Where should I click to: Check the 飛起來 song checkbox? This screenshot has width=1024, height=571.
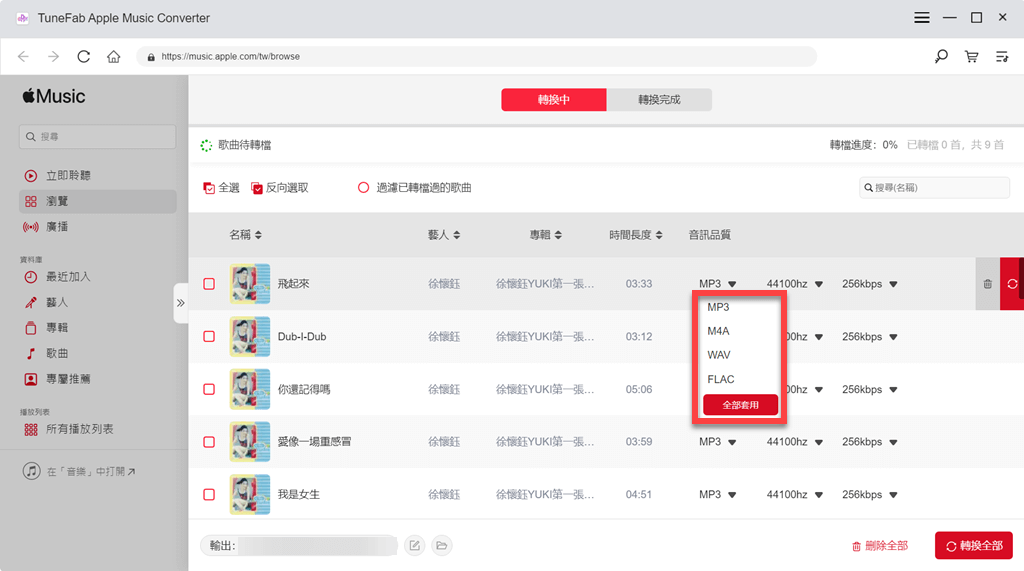pos(209,284)
